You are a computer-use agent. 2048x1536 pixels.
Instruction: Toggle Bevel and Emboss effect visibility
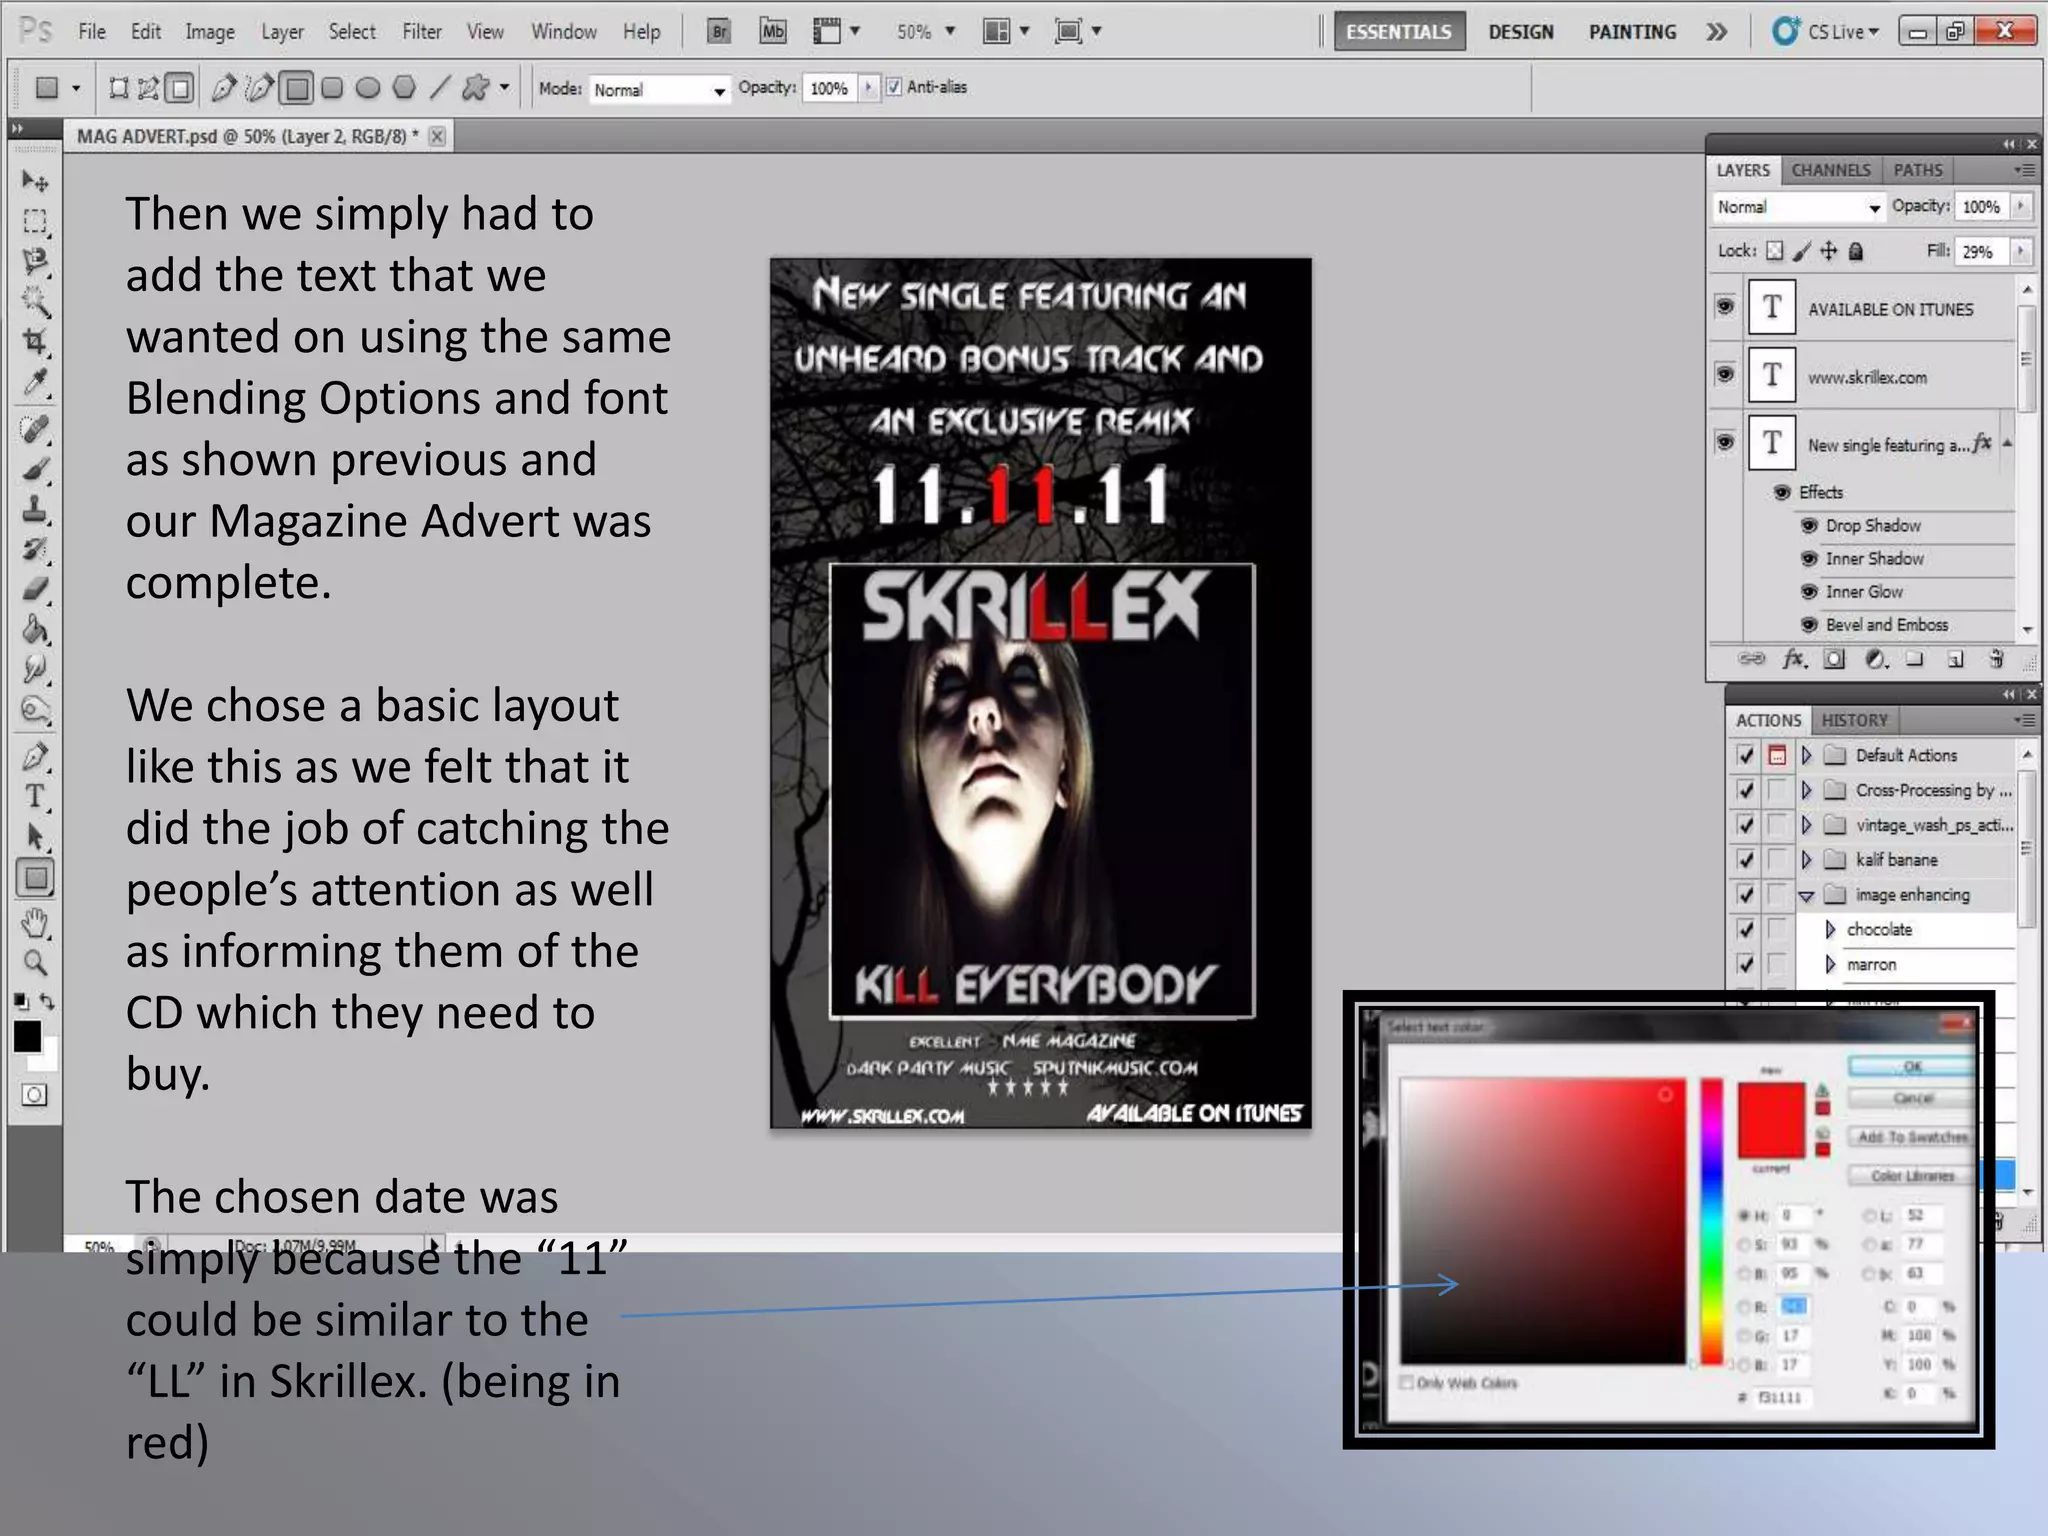point(1809,625)
